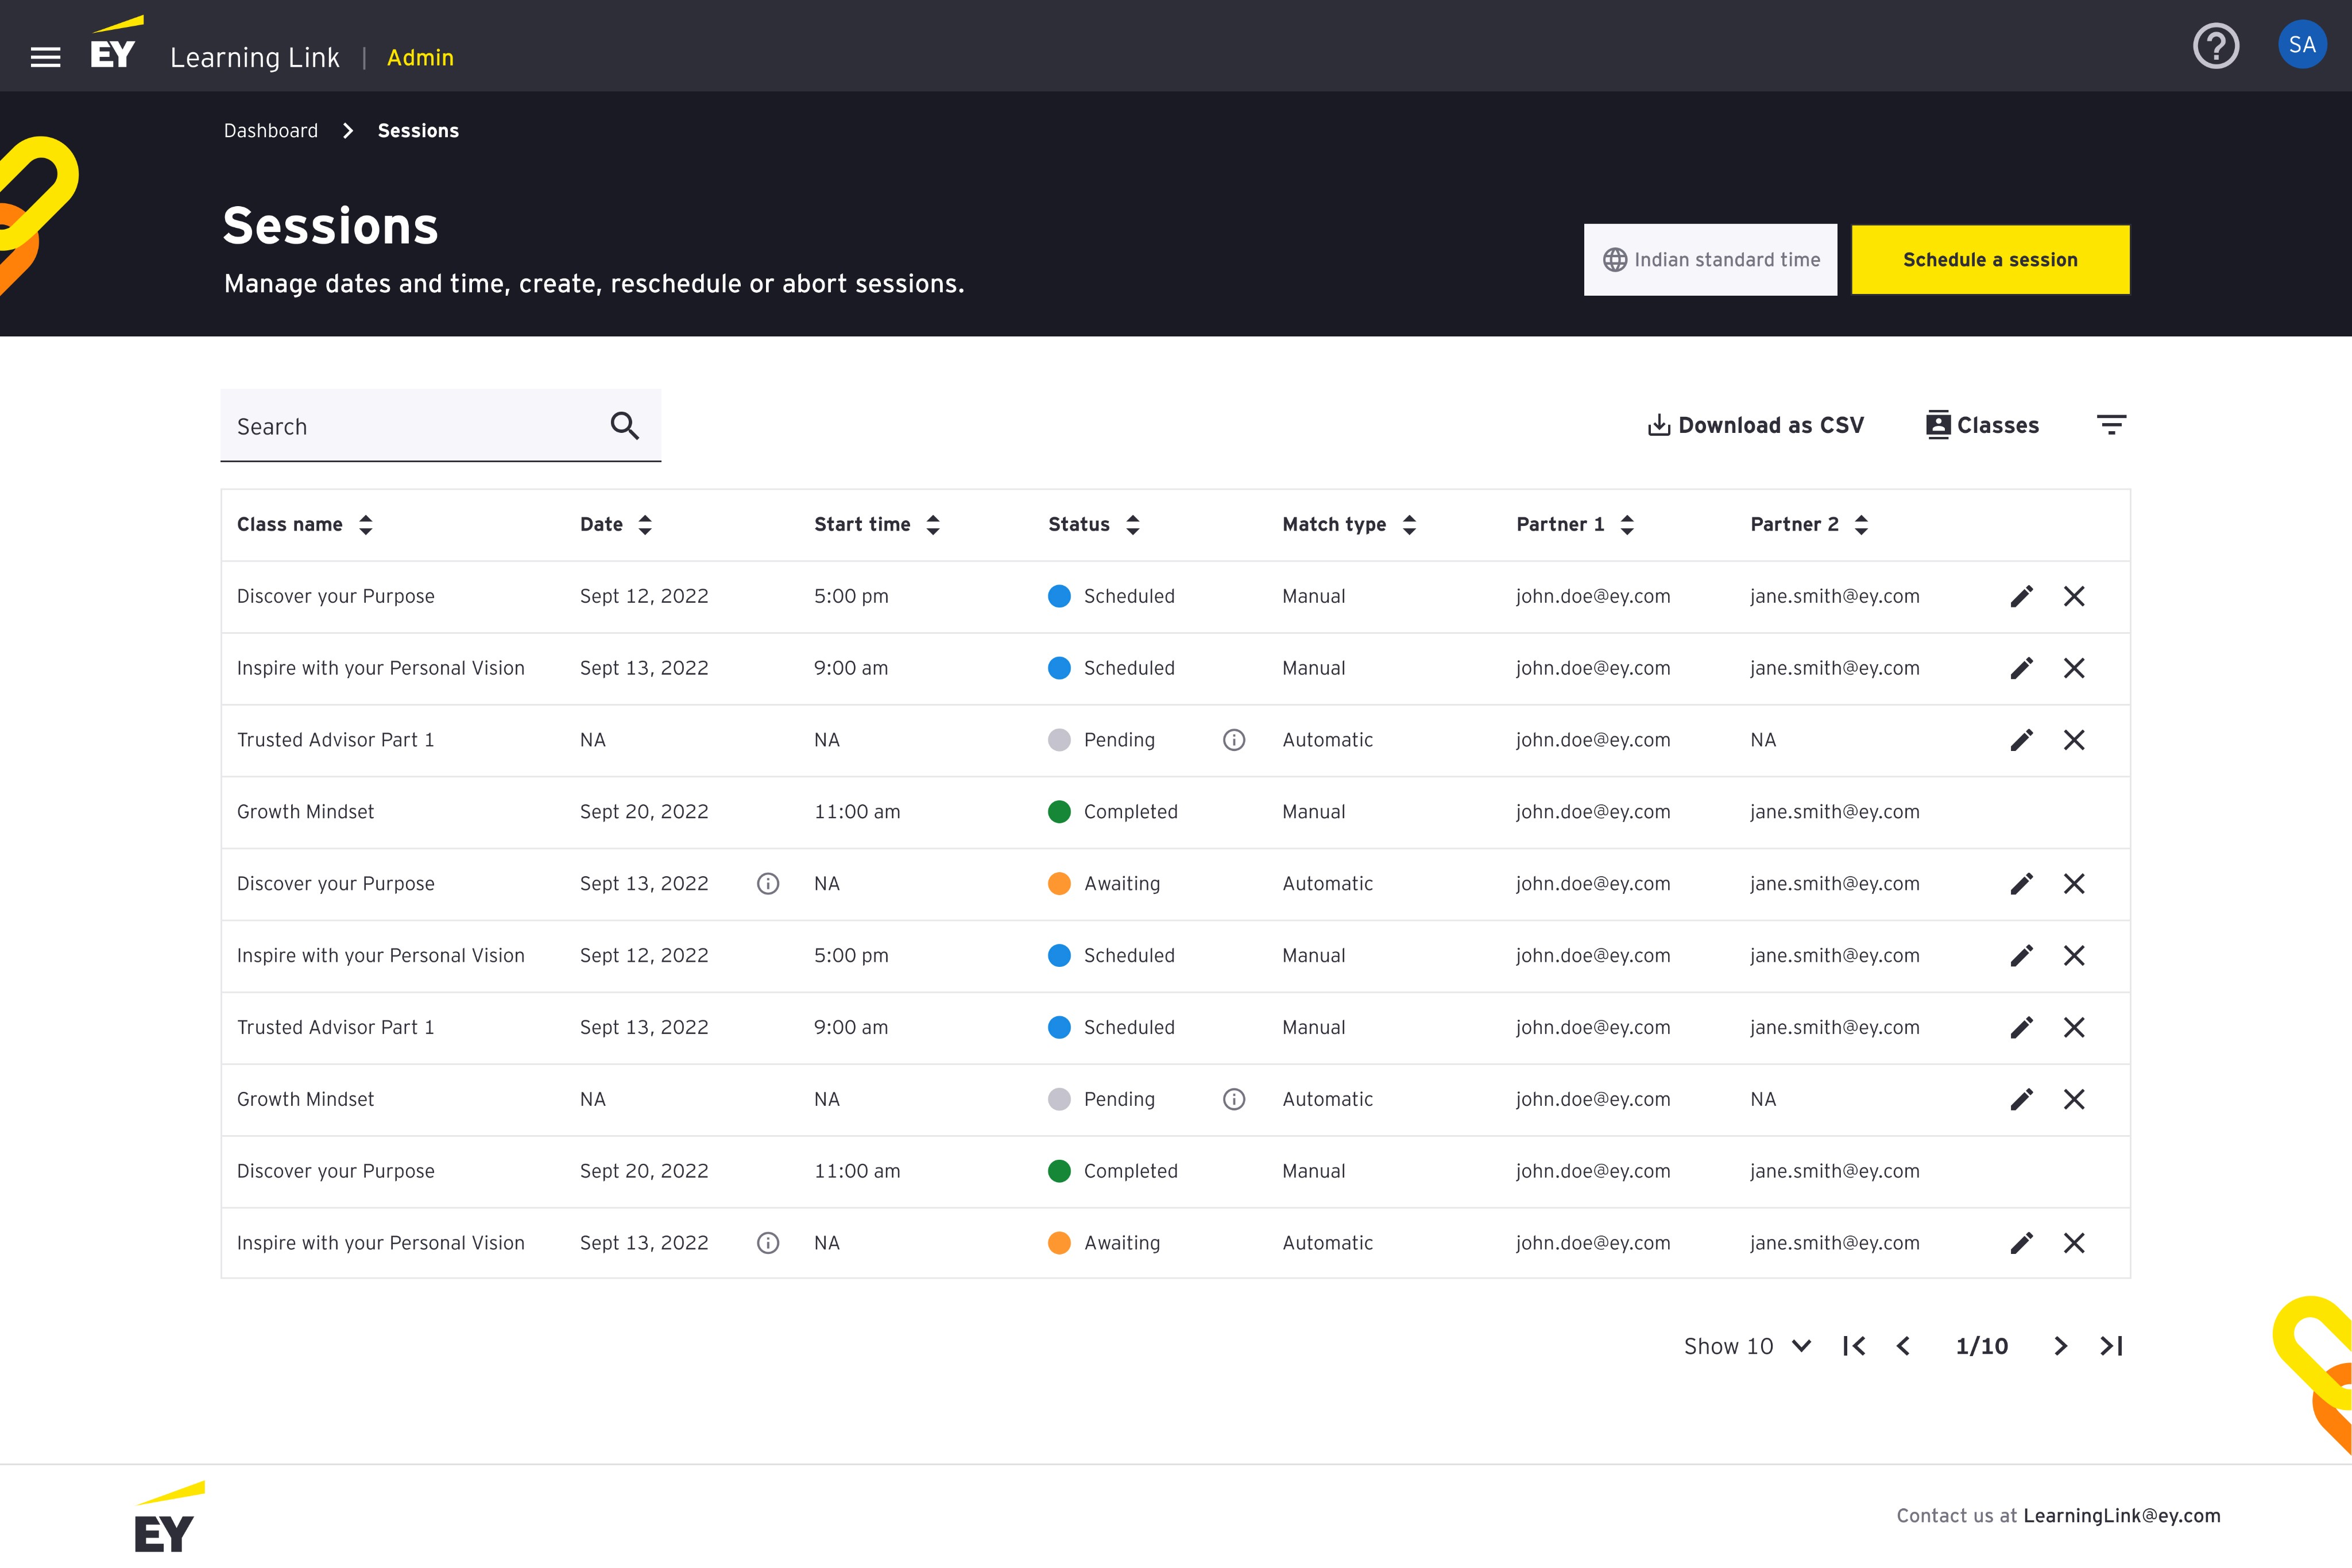
Task: Click info icon beside last Awaiting row date
Action: coord(768,1243)
